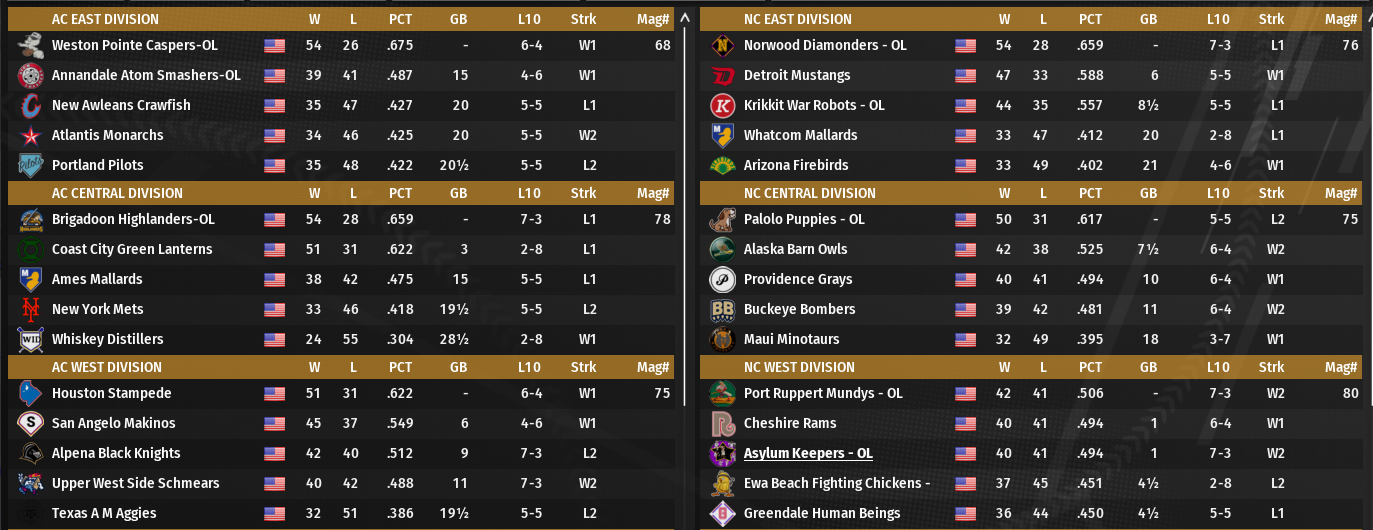Image resolution: width=1373 pixels, height=530 pixels.
Task: Click the Weston Pointe Caspers team logo
Action: coord(30,45)
